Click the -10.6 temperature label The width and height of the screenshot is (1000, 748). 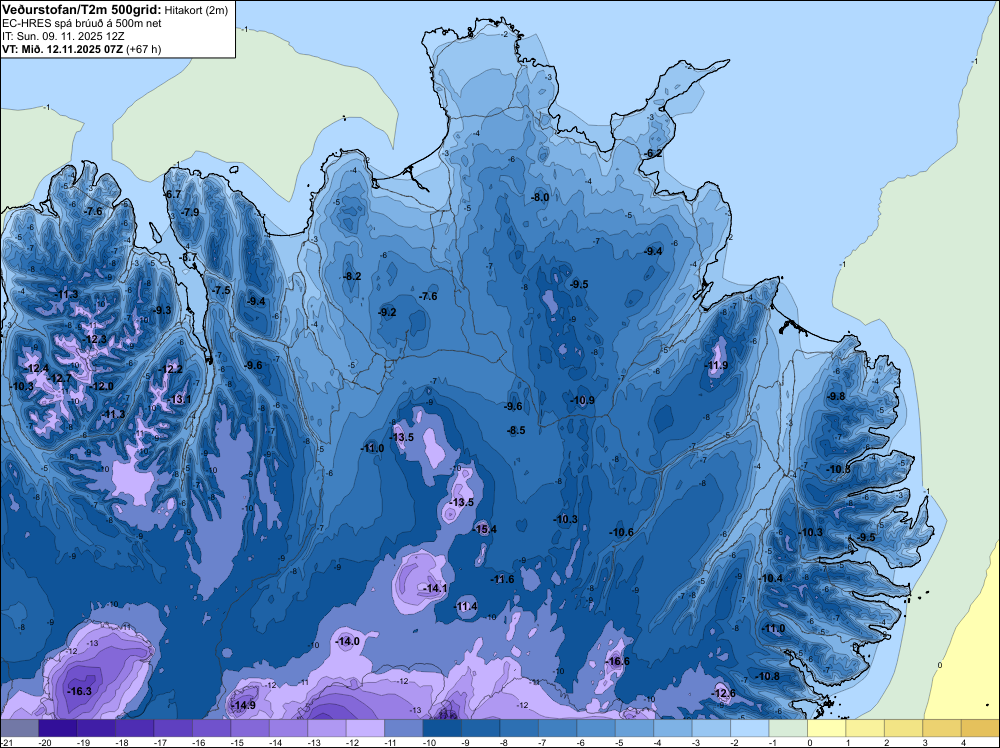(x=621, y=532)
